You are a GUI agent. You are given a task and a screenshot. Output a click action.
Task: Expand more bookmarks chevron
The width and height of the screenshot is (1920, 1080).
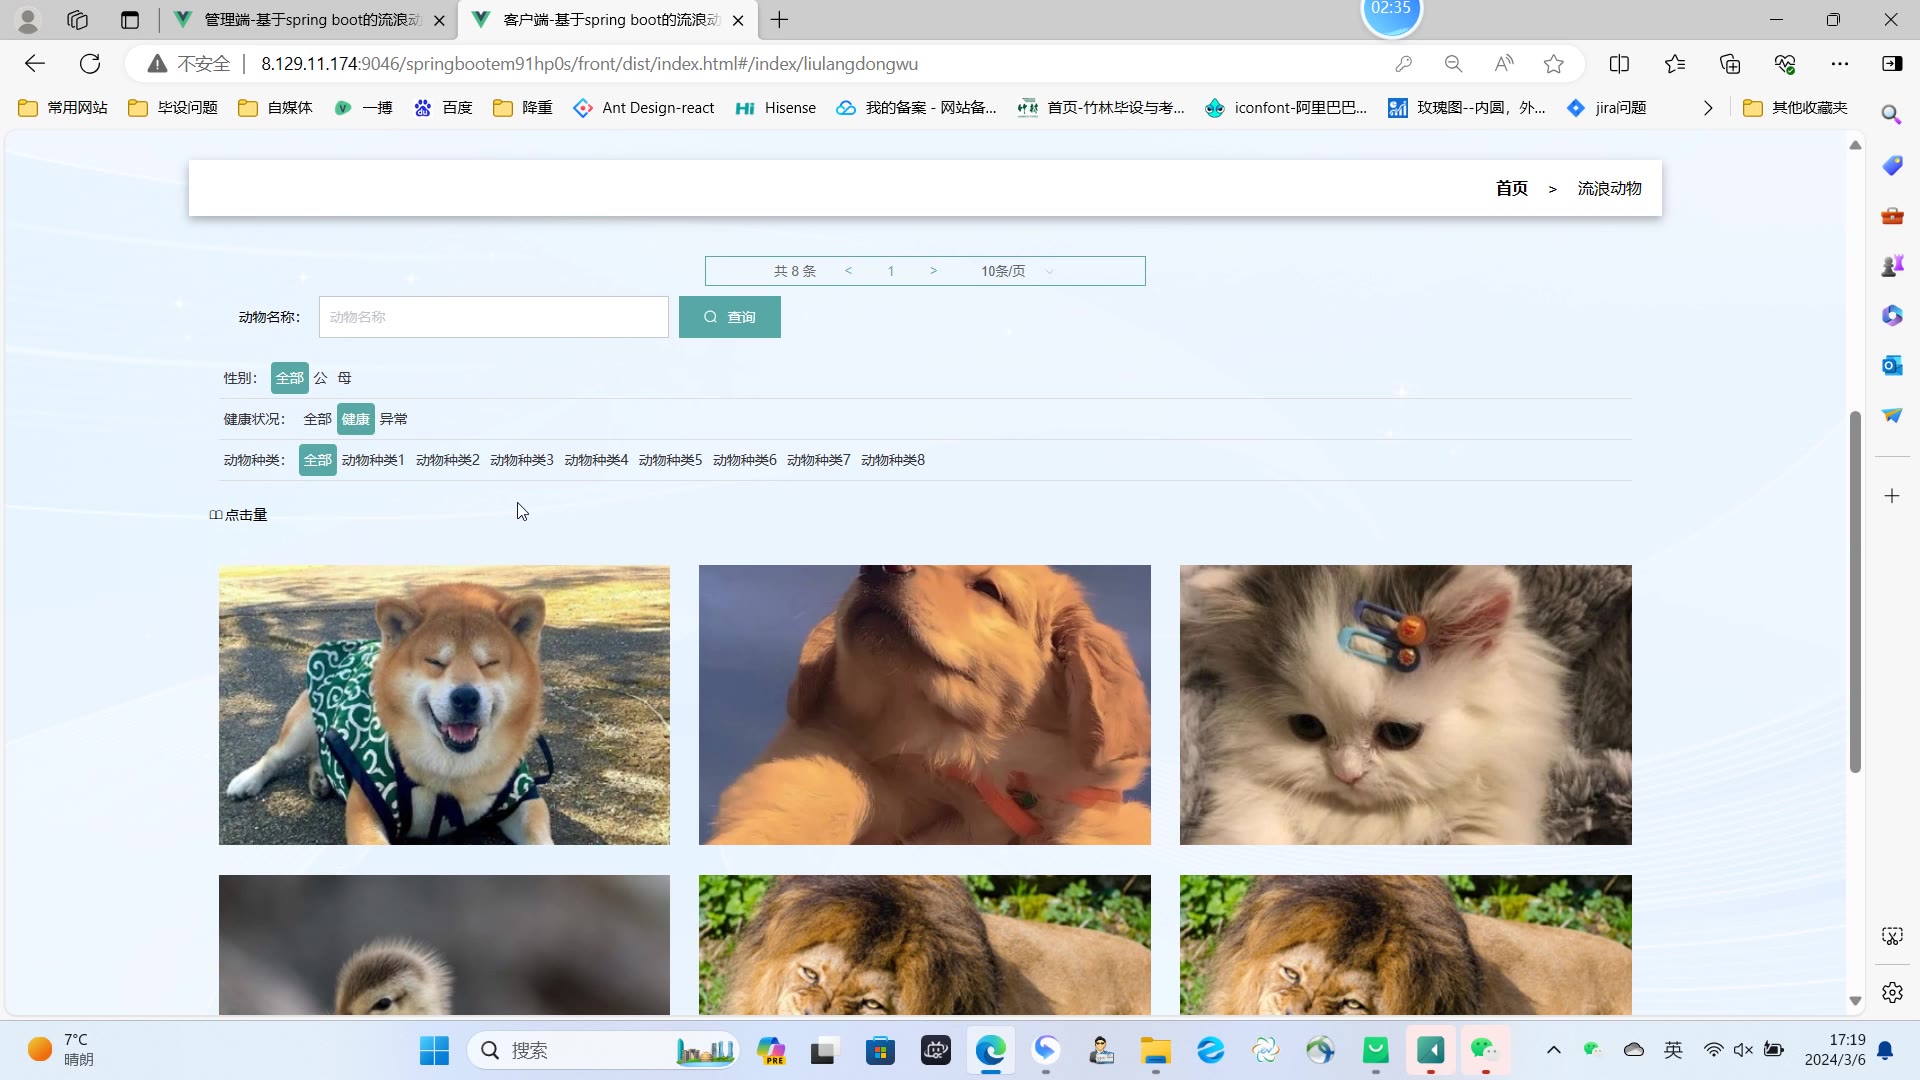coord(1707,108)
